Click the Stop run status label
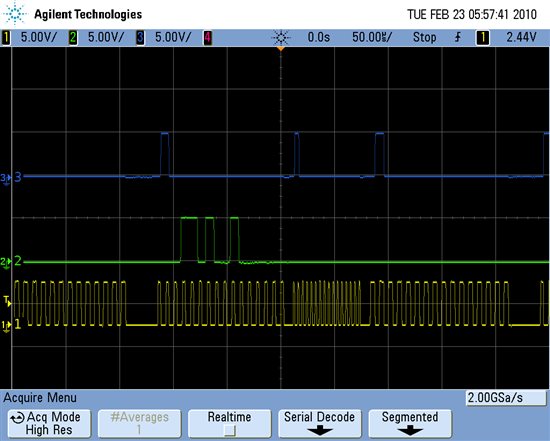 424,37
